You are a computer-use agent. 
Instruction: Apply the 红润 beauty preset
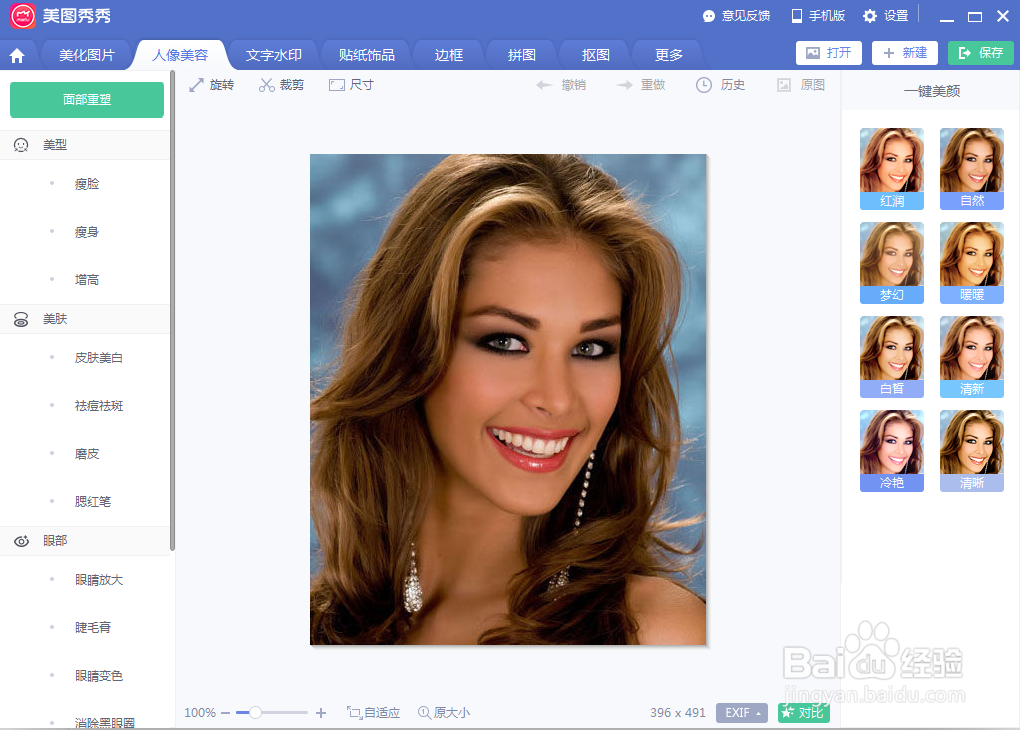tap(892, 169)
